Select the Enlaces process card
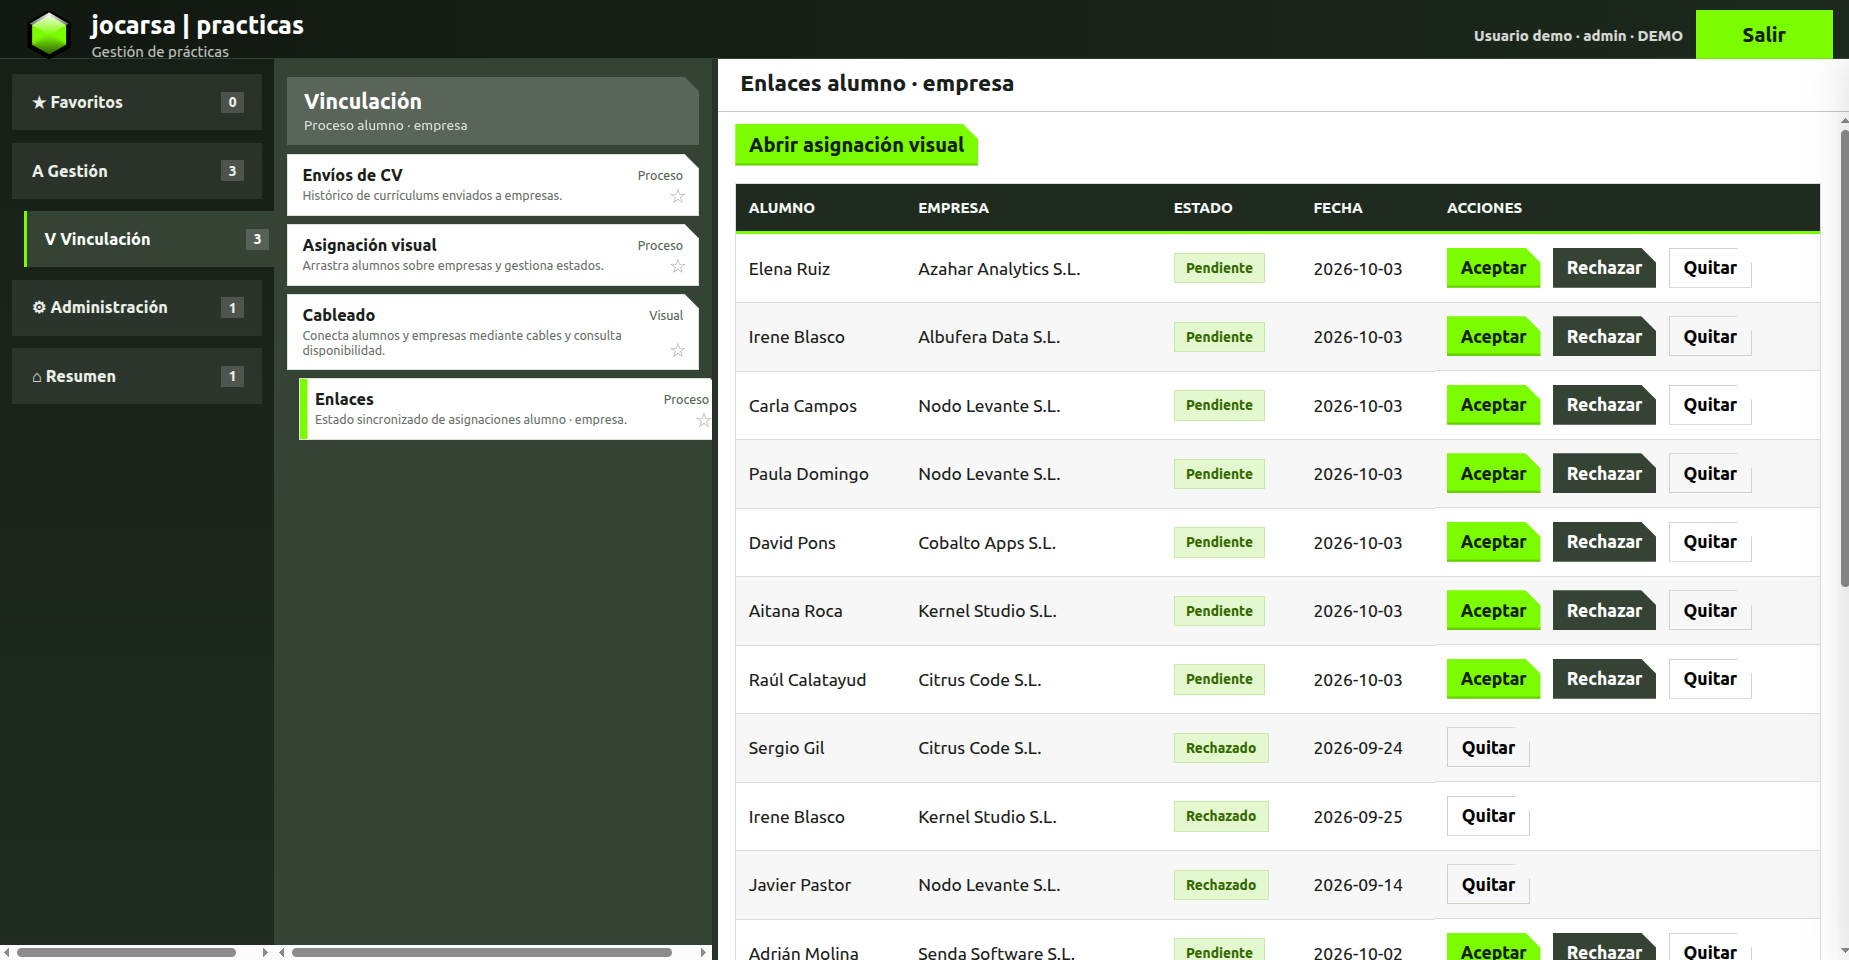Image resolution: width=1849 pixels, height=960 pixels. (506, 409)
